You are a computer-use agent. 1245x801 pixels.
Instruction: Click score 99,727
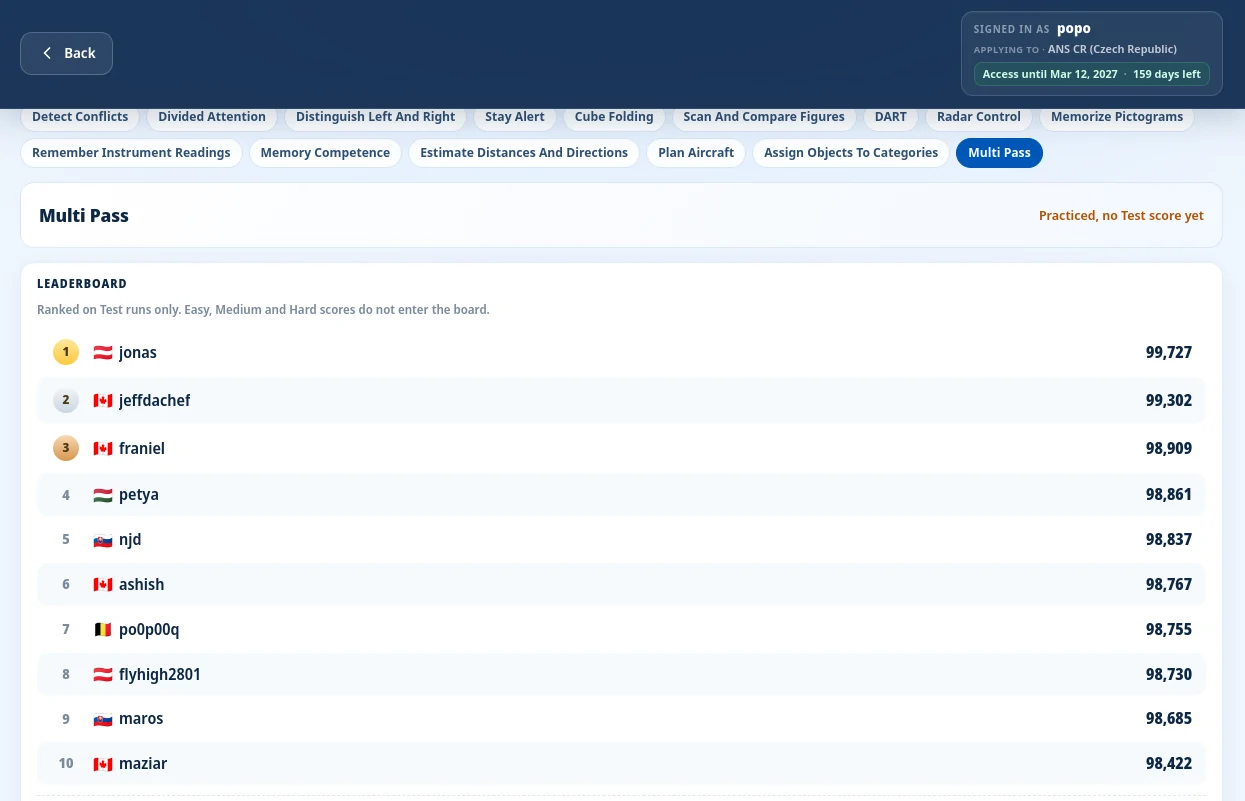pyautogui.click(x=1169, y=352)
